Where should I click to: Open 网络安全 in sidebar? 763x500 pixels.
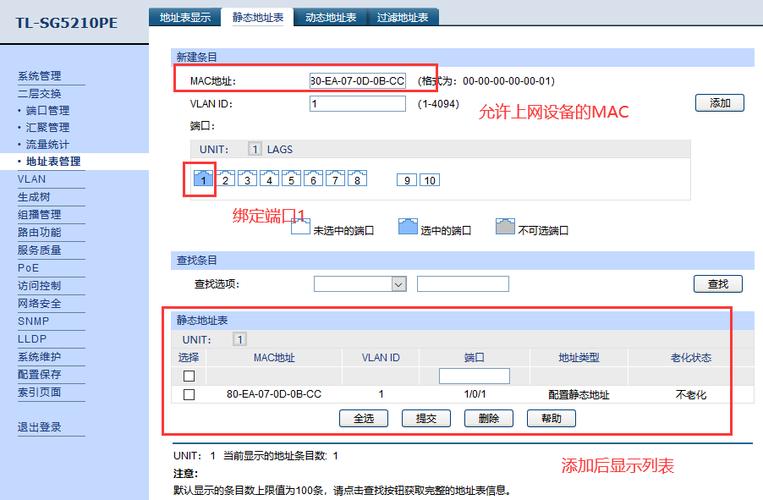(39, 304)
